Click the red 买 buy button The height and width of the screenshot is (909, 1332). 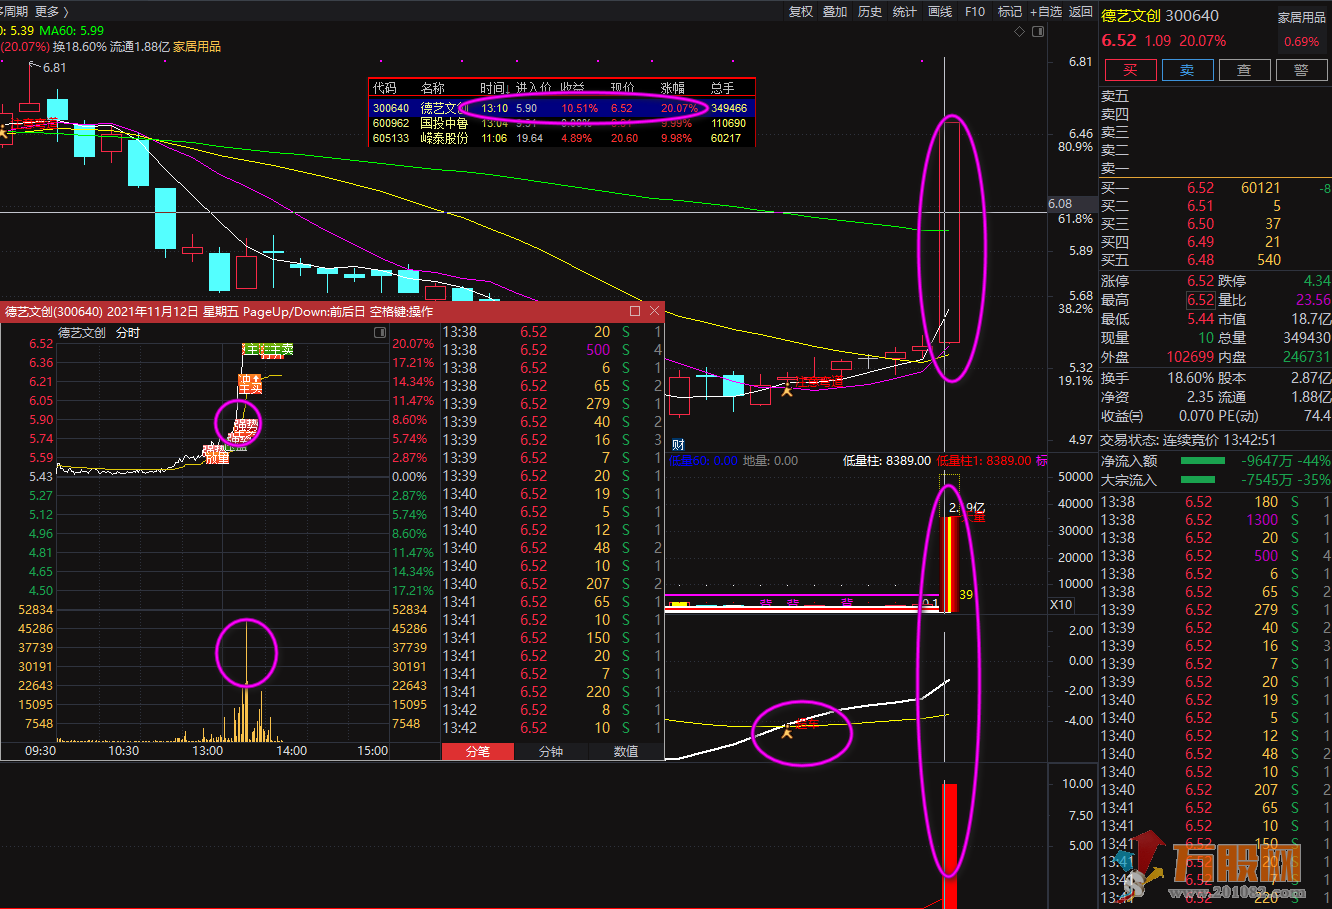coord(1130,70)
